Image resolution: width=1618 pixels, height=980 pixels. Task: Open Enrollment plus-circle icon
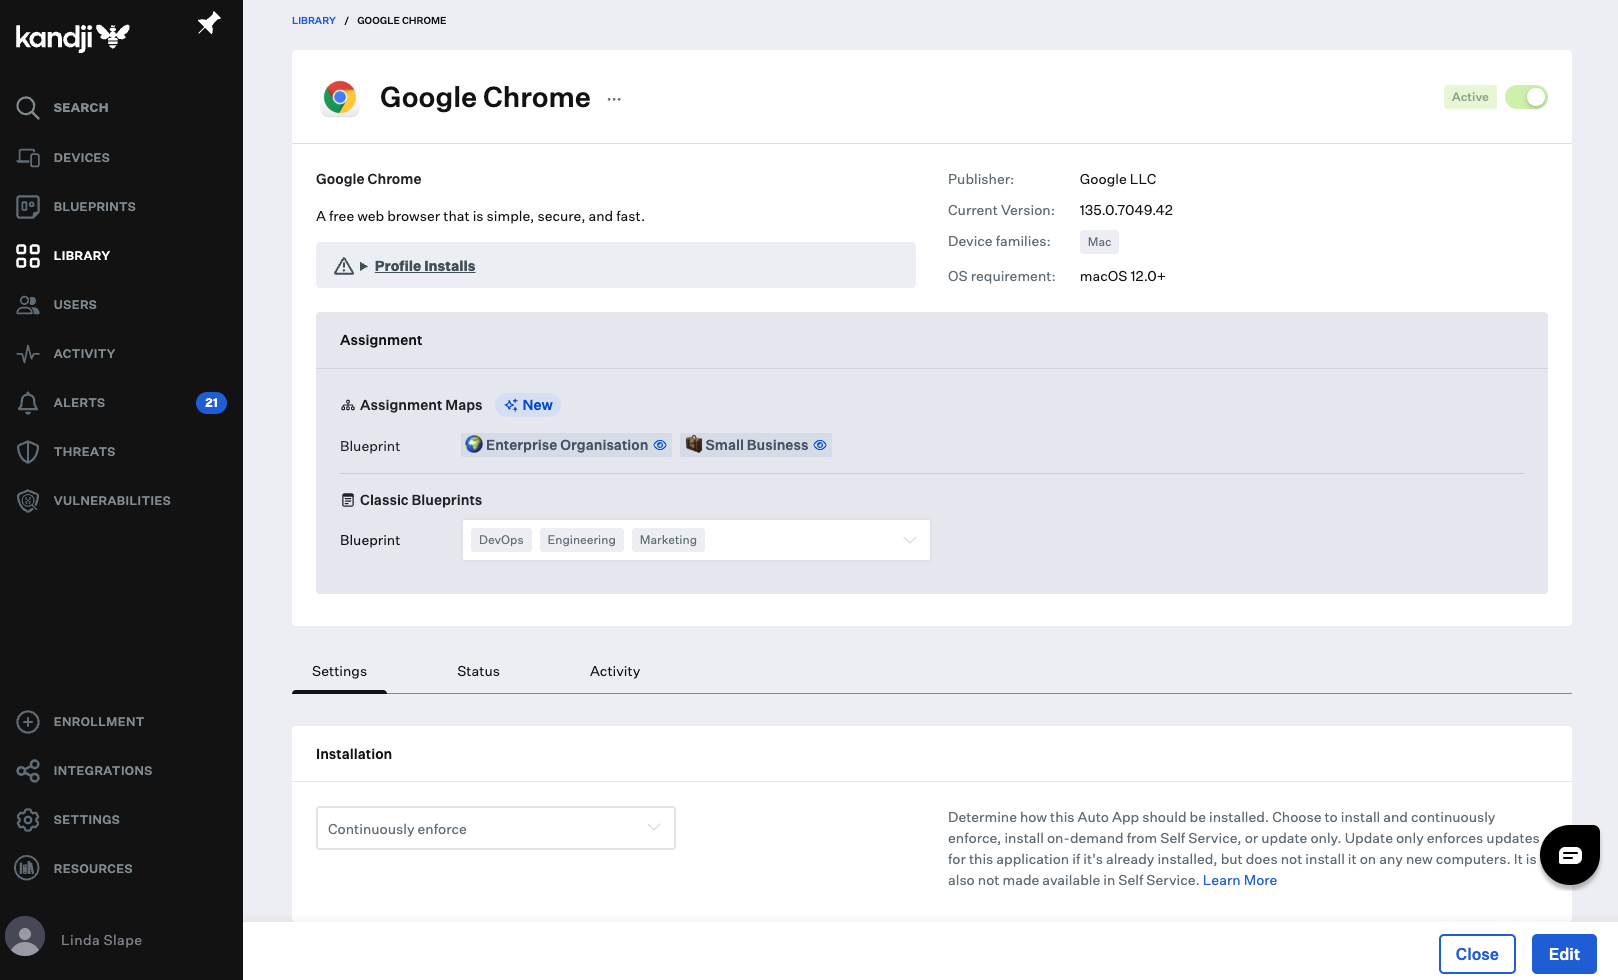(x=28, y=722)
